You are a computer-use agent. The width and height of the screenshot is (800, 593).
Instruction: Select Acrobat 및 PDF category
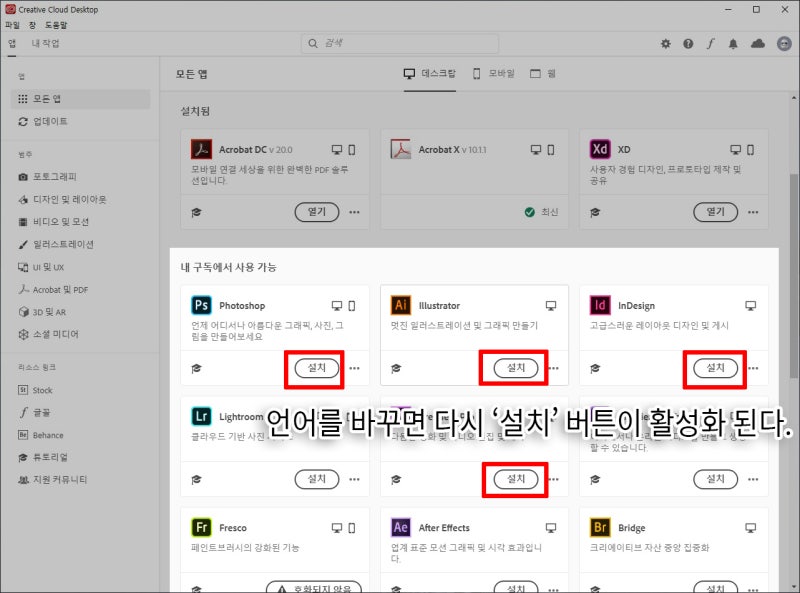tap(53, 289)
